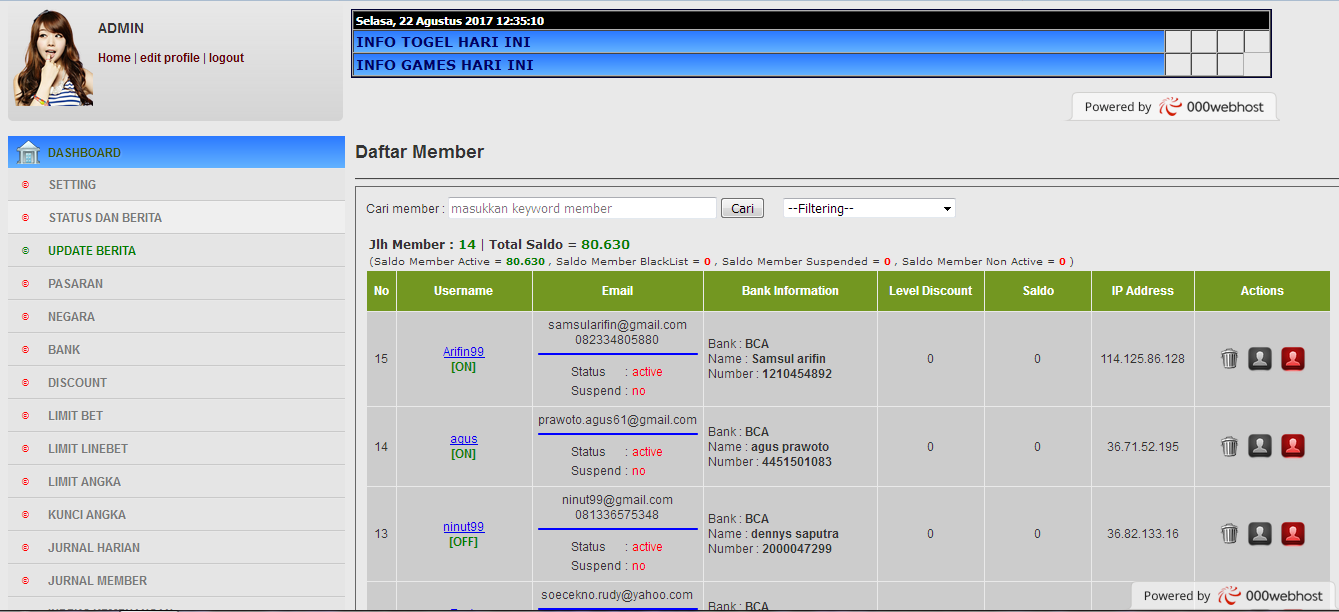Open the Arifin99 username link
The height and width of the screenshot is (612, 1339).
(x=464, y=352)
